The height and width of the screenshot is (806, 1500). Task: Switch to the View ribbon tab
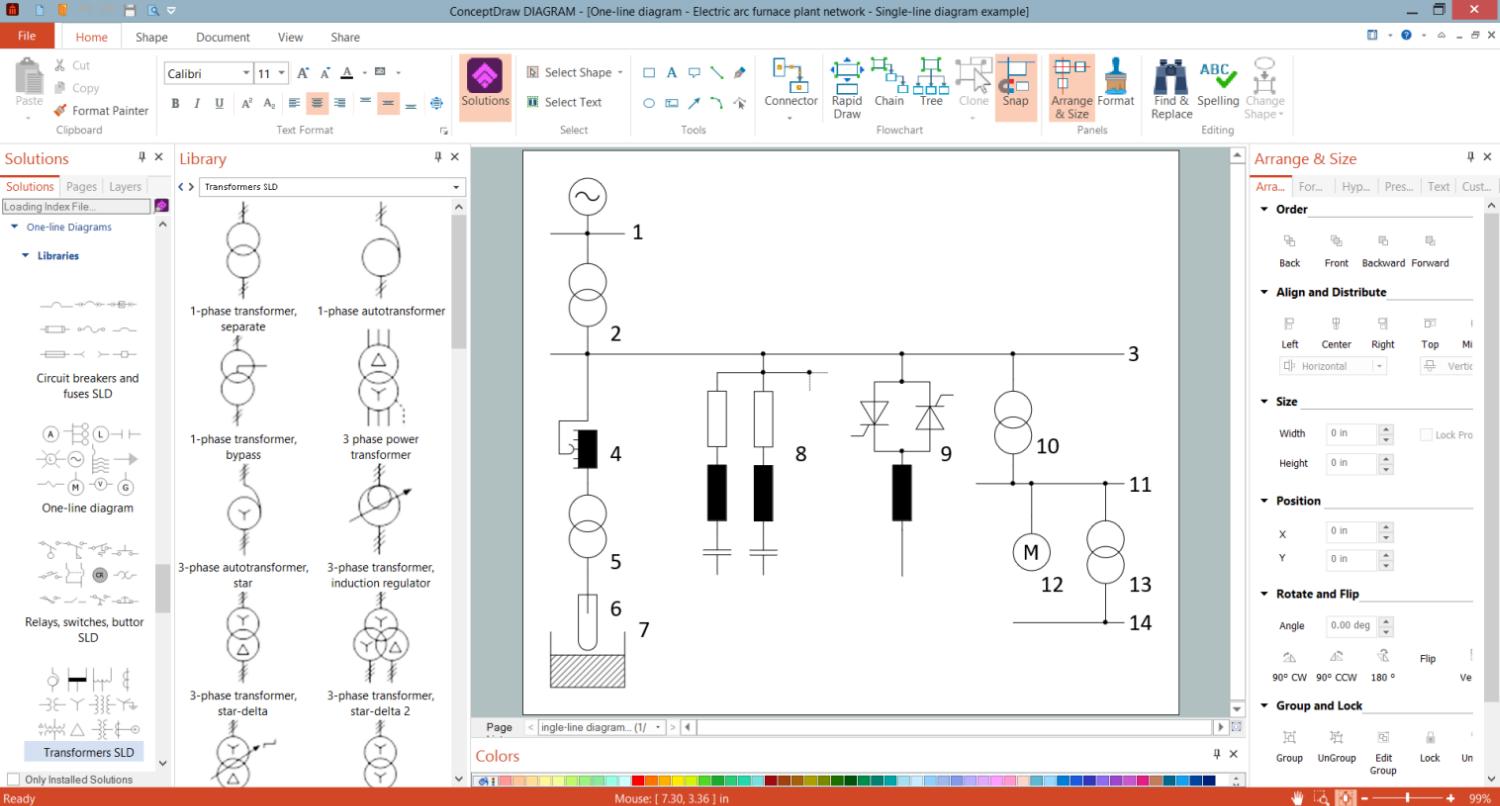(x=290, y=37)
